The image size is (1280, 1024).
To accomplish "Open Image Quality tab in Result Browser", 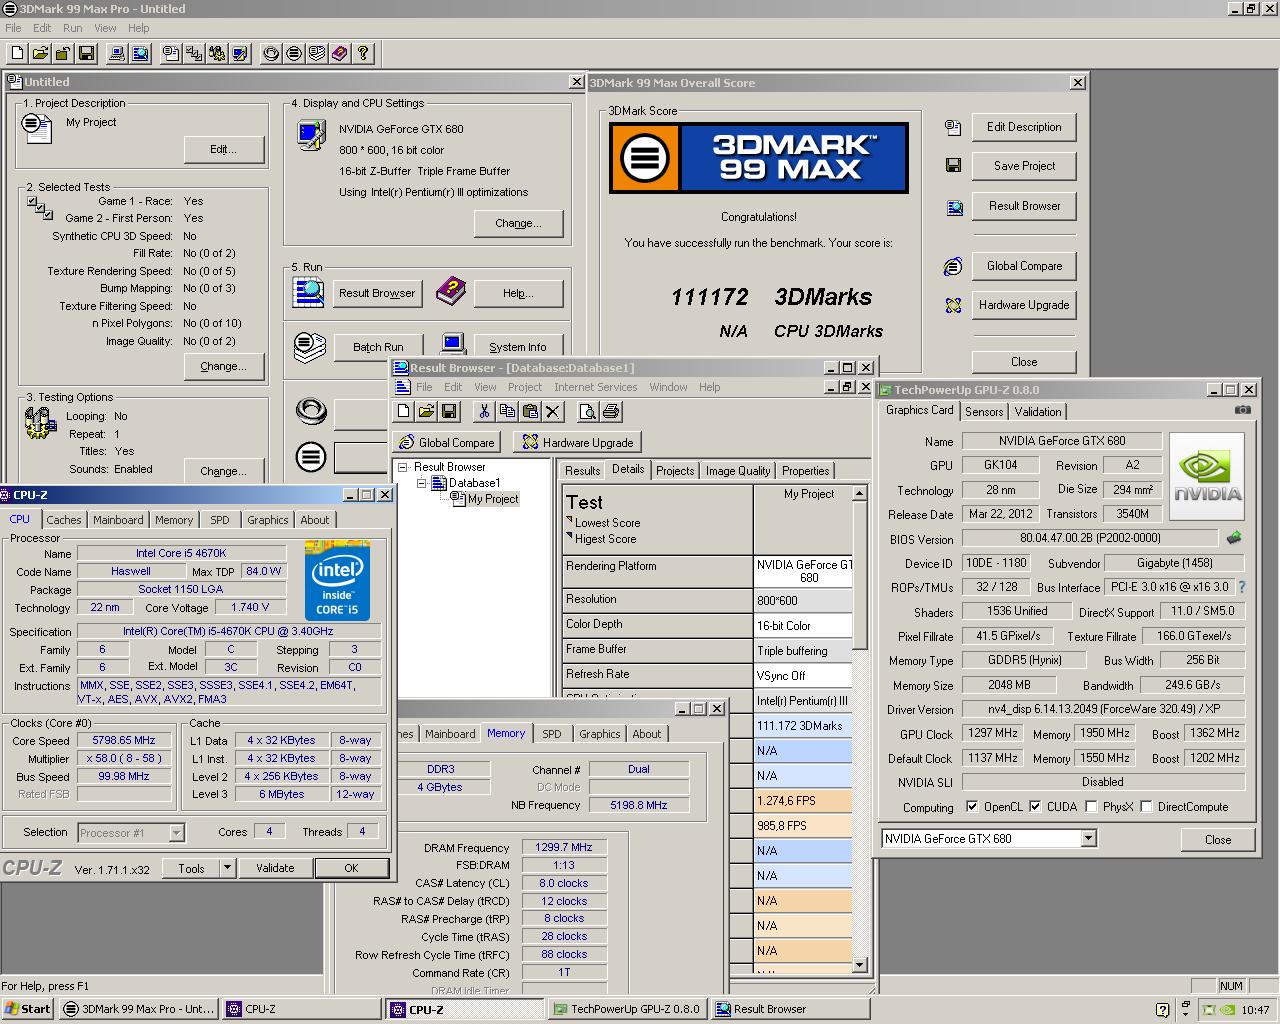I will click(x=738, y=471).
